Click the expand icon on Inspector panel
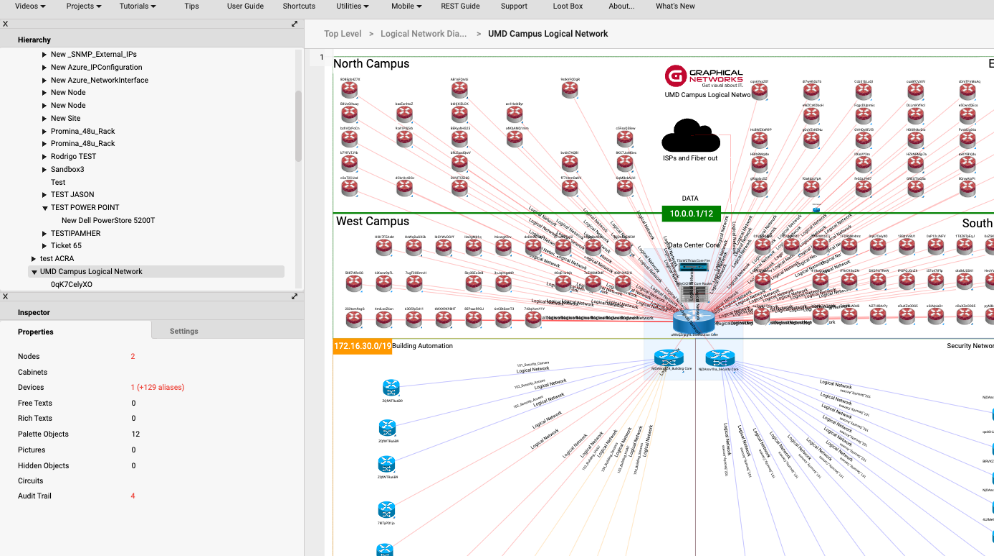This screenshot has width=994, height=556. 295,296
